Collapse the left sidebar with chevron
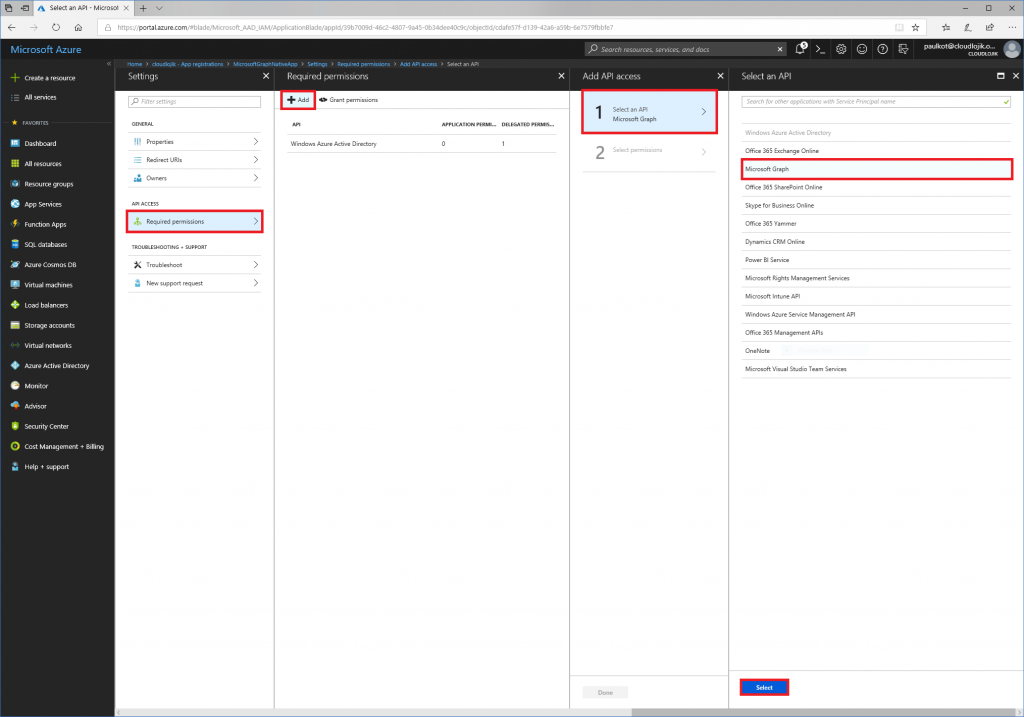 click(109, 64)
